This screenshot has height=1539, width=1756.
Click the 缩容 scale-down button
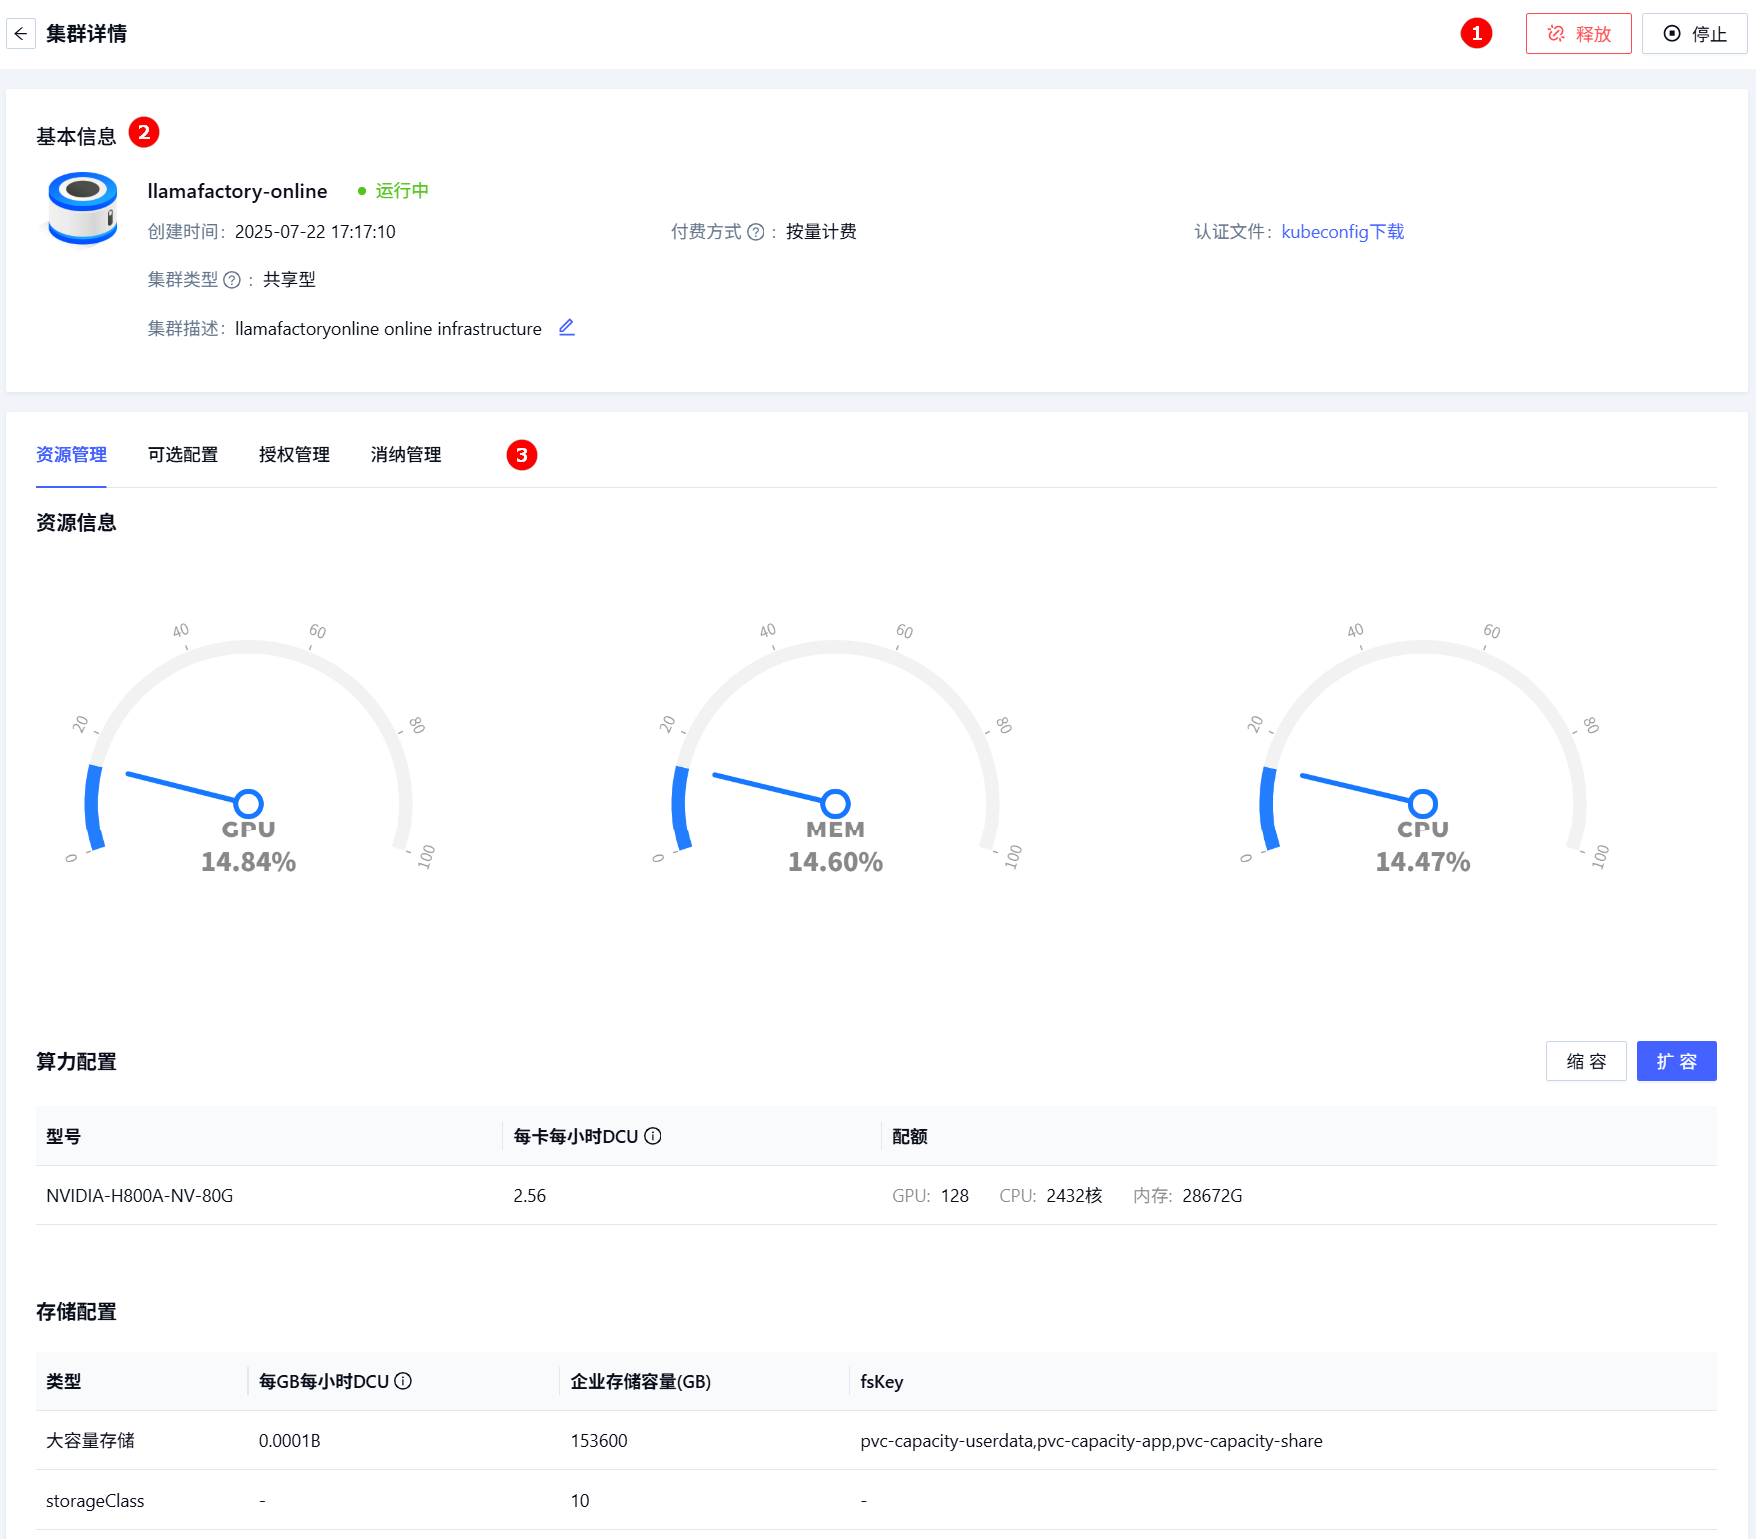(x=1585, y=1061)
